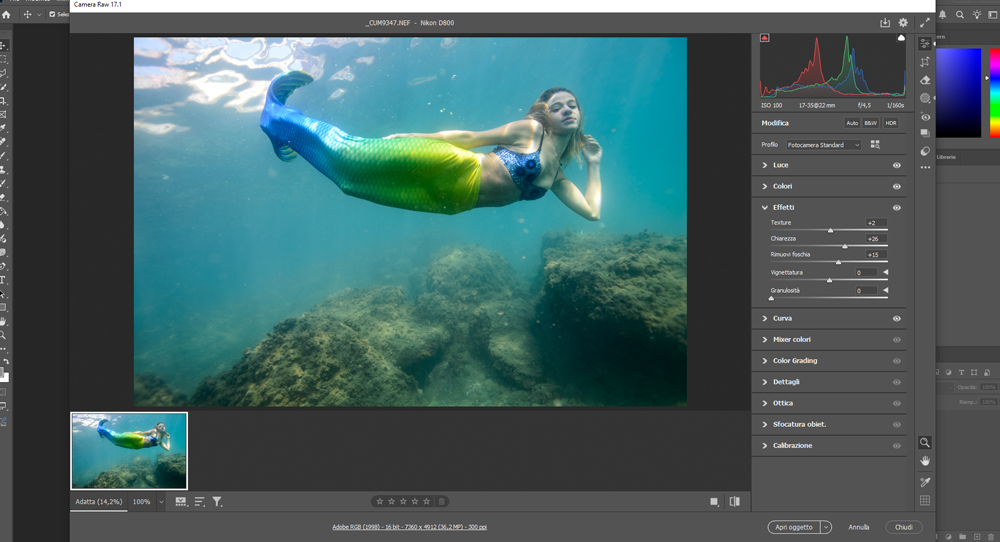Toggle Effetti panel eye icon
Screen dimensions: 1000x542
(x=896, y=208)
